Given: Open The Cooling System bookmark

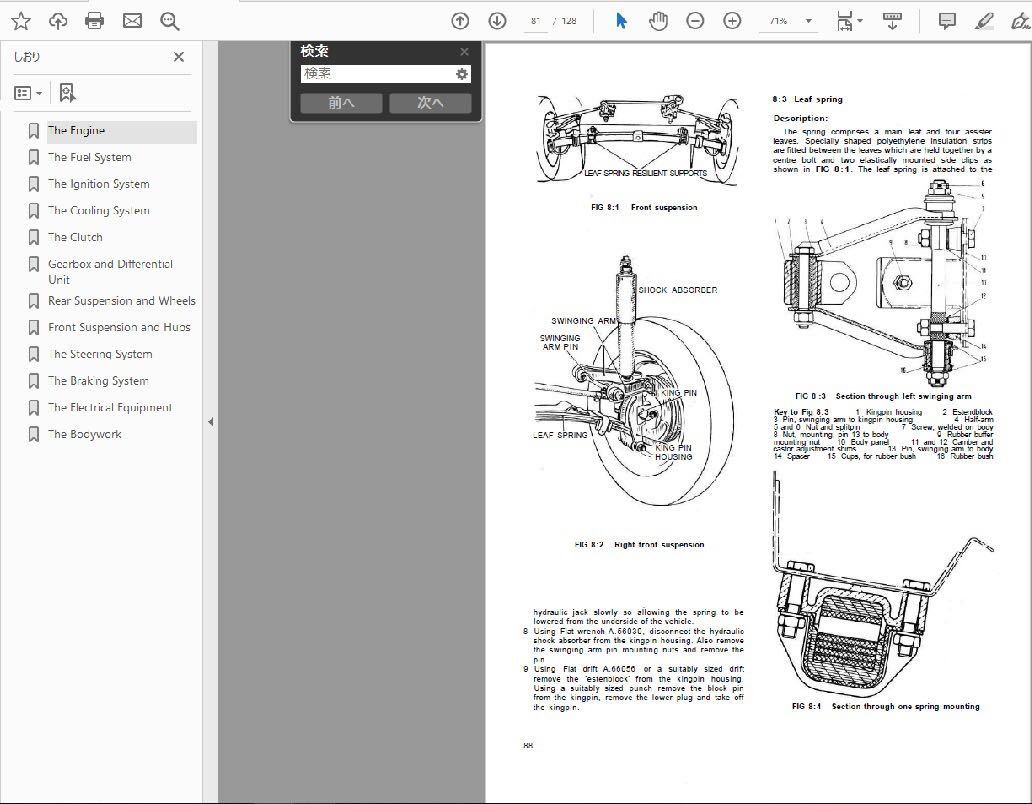Looking at the screenshot, I should [99, 211].
